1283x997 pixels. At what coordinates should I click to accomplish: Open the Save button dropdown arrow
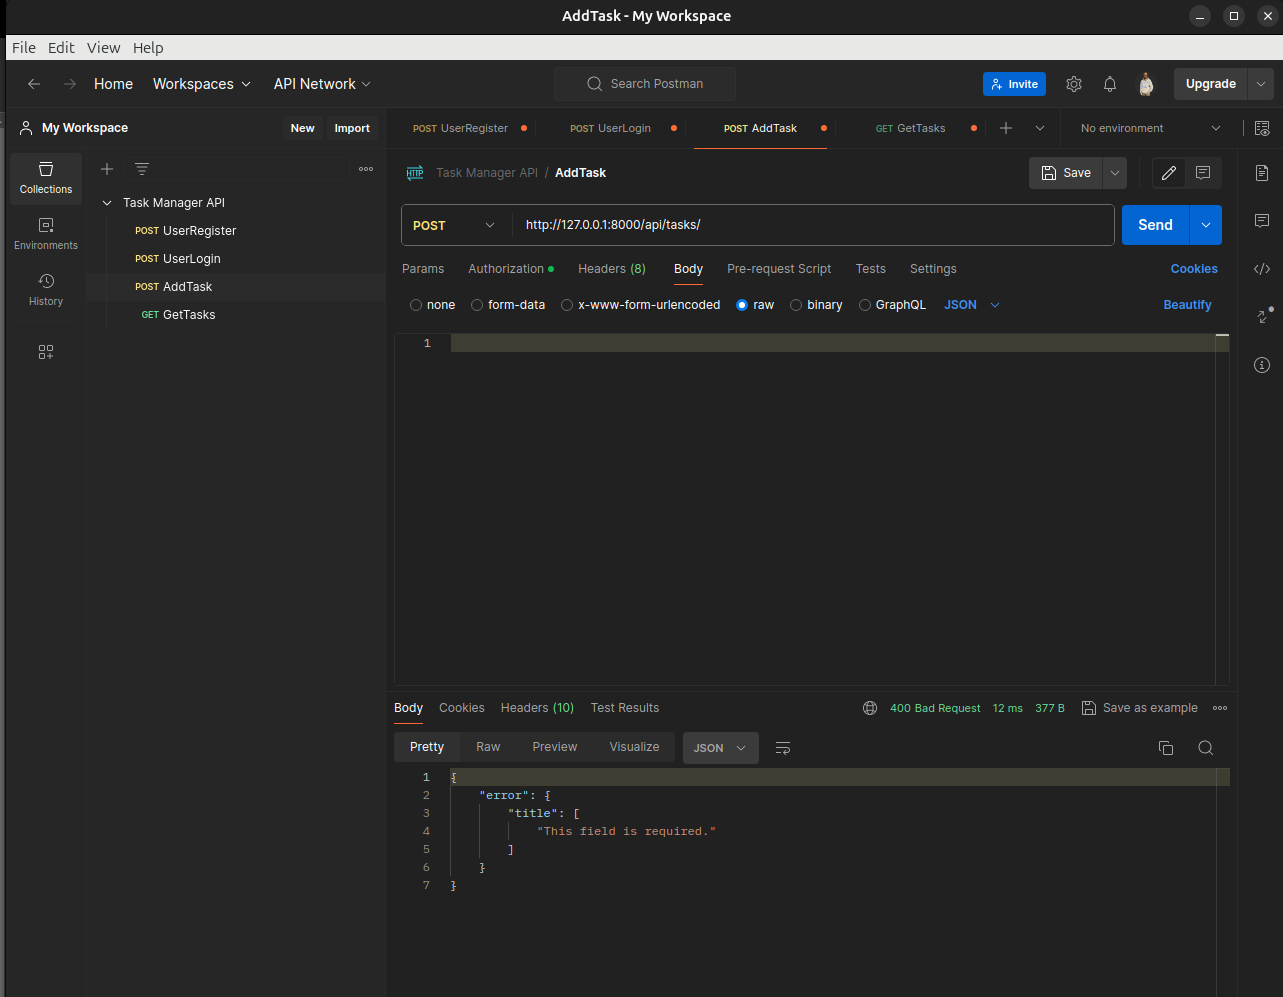(1115, 173)
